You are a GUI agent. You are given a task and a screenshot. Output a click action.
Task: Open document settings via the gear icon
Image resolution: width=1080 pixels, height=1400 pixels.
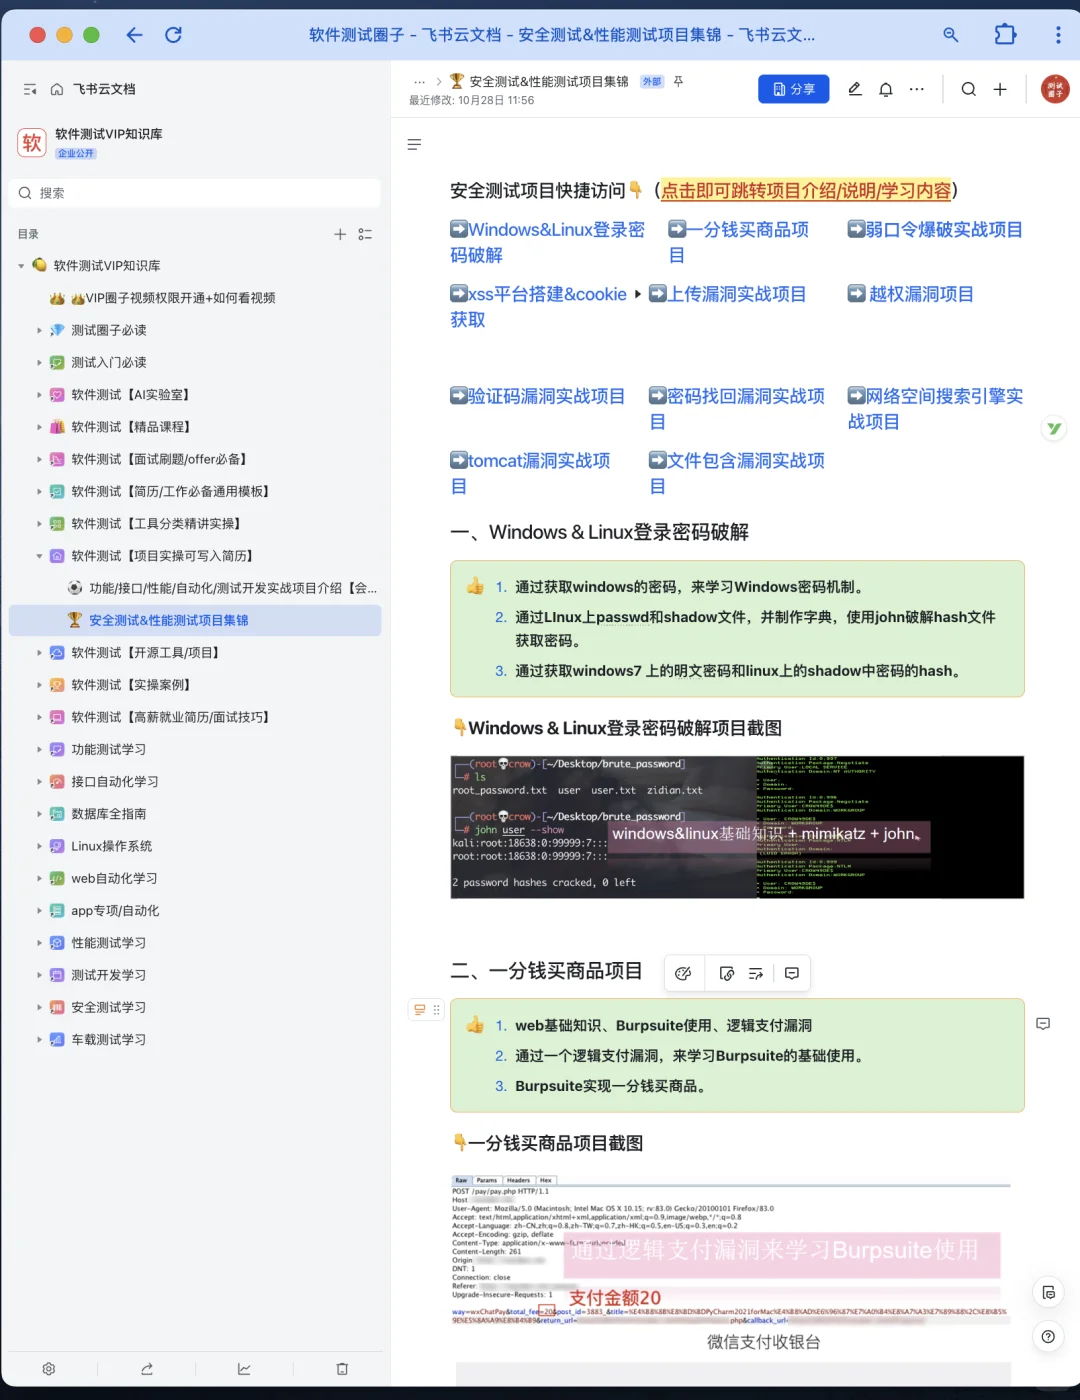click(49, 1368)
